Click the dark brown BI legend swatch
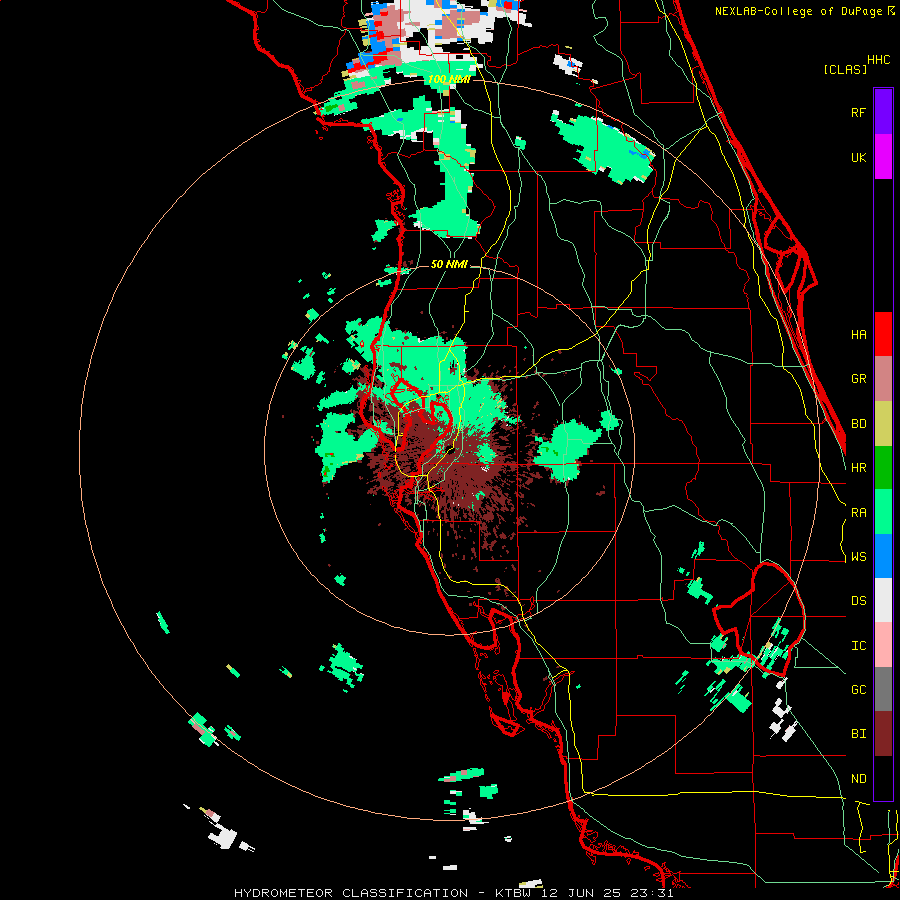Image resolution: width=900 pixels, height=900 pixels. click(883, 734)
